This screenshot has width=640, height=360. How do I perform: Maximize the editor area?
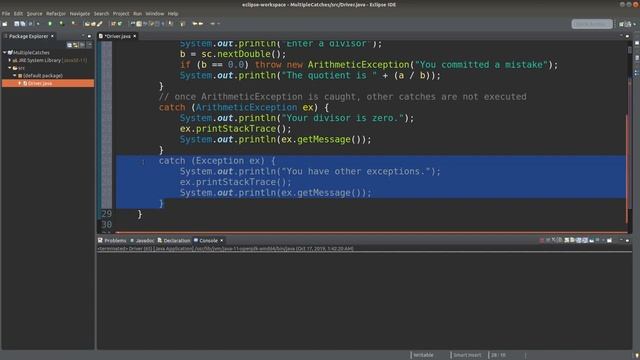(627, 36)
